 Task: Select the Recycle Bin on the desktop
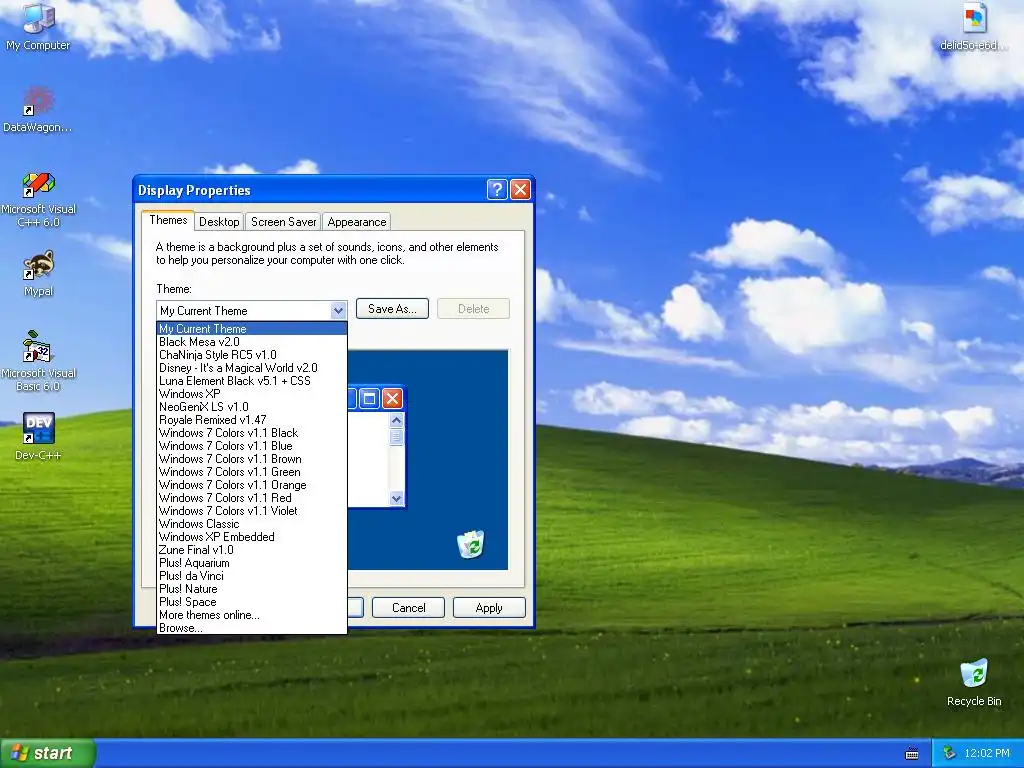point(974,683)
